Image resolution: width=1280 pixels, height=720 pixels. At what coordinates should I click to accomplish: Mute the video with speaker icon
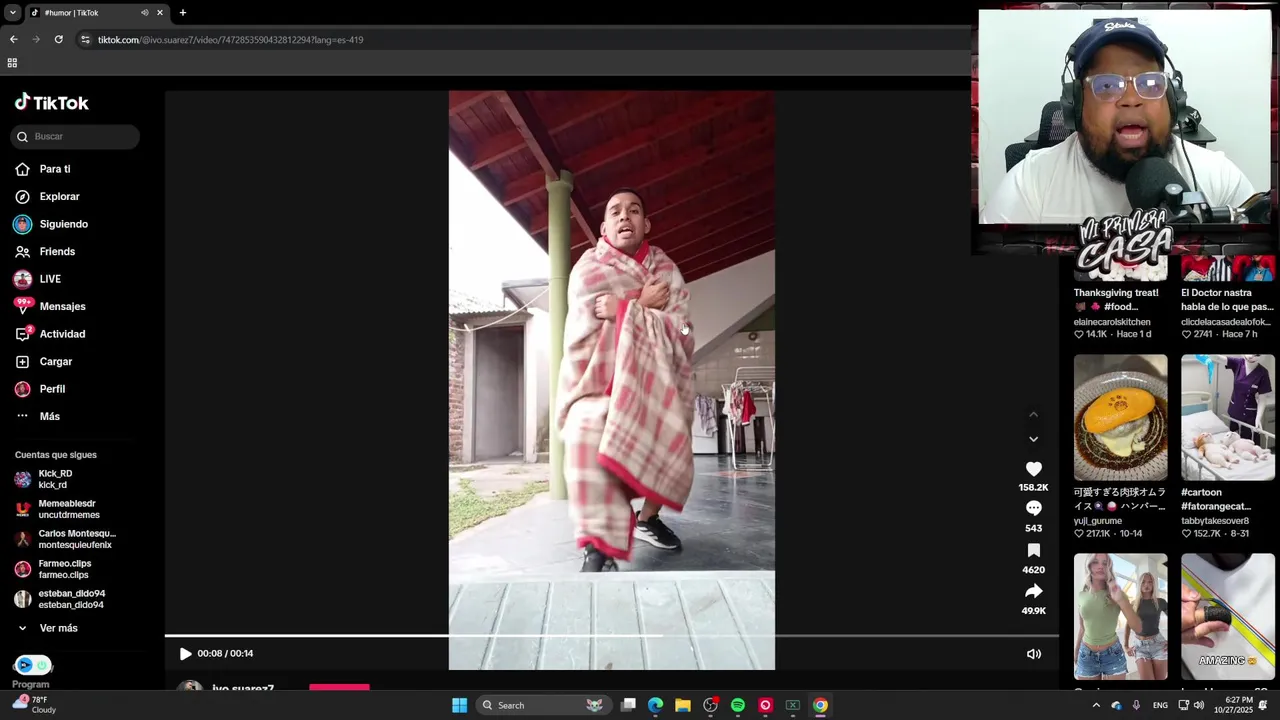(x=1034, y=654)
